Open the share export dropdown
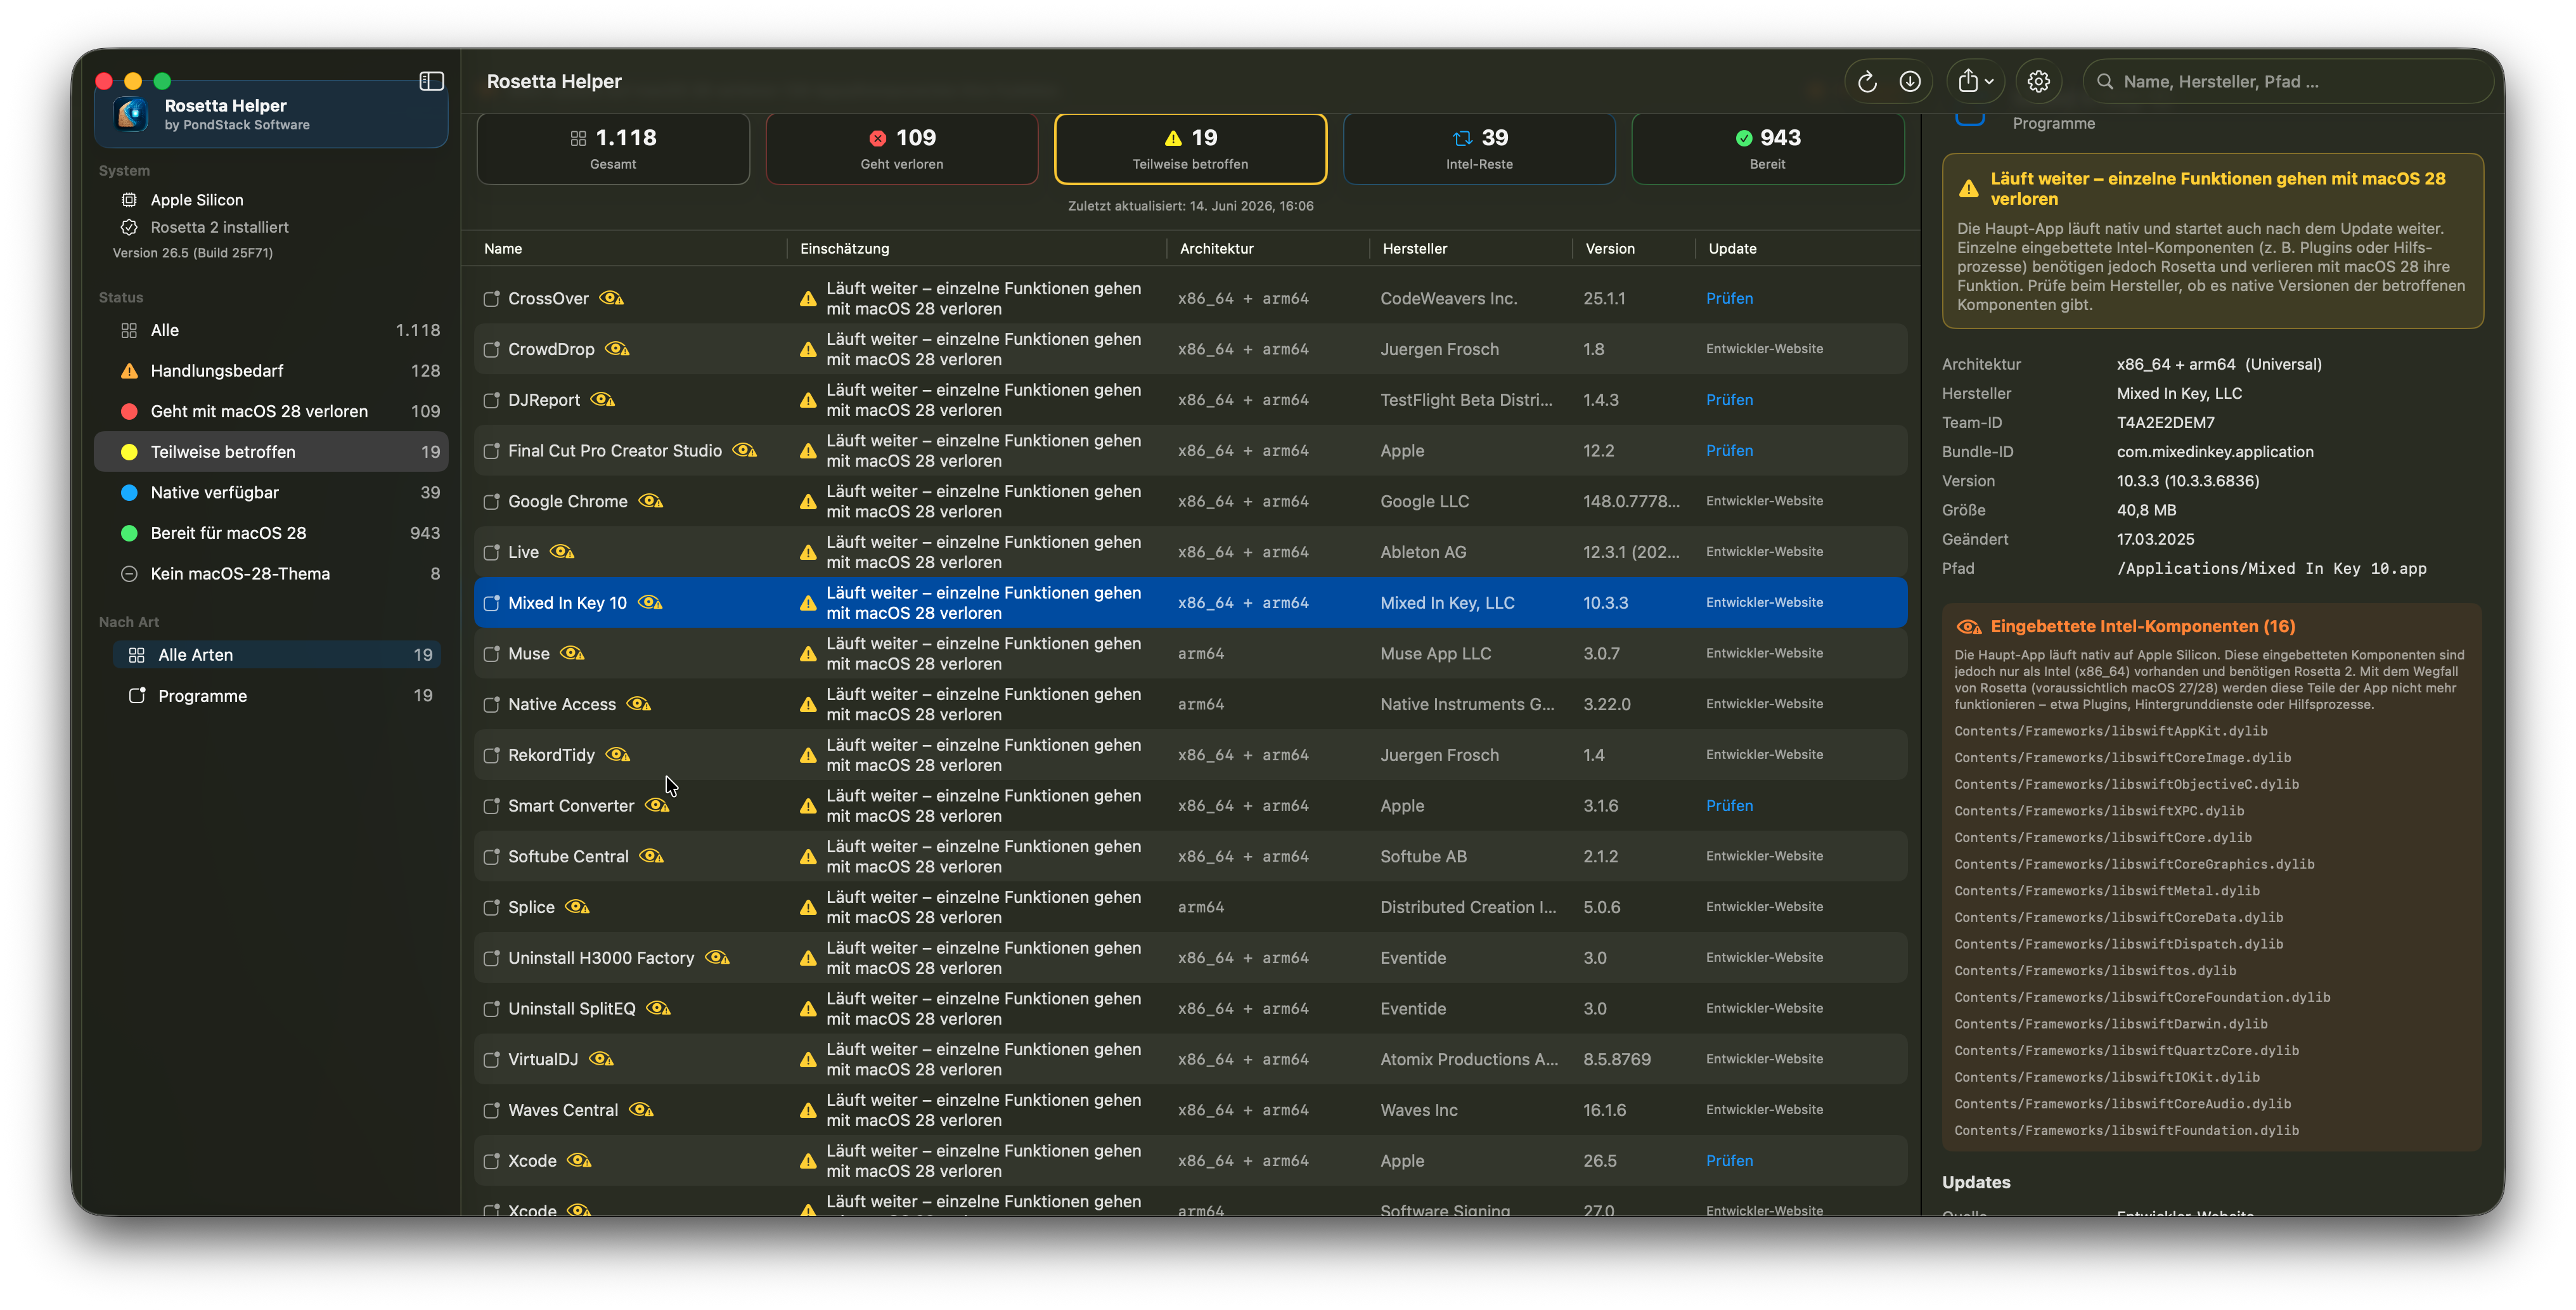Screen dimensions: 2576x1310 1975,82
